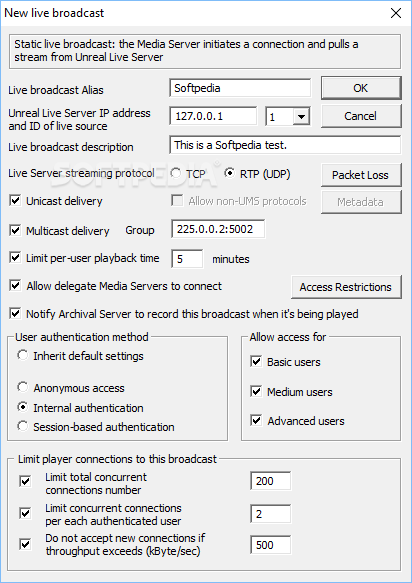The height and width of the screenshot is (583, 412).
Task: Click the 'Live Server streaming protocol' label
Action: tap(81, 173)
